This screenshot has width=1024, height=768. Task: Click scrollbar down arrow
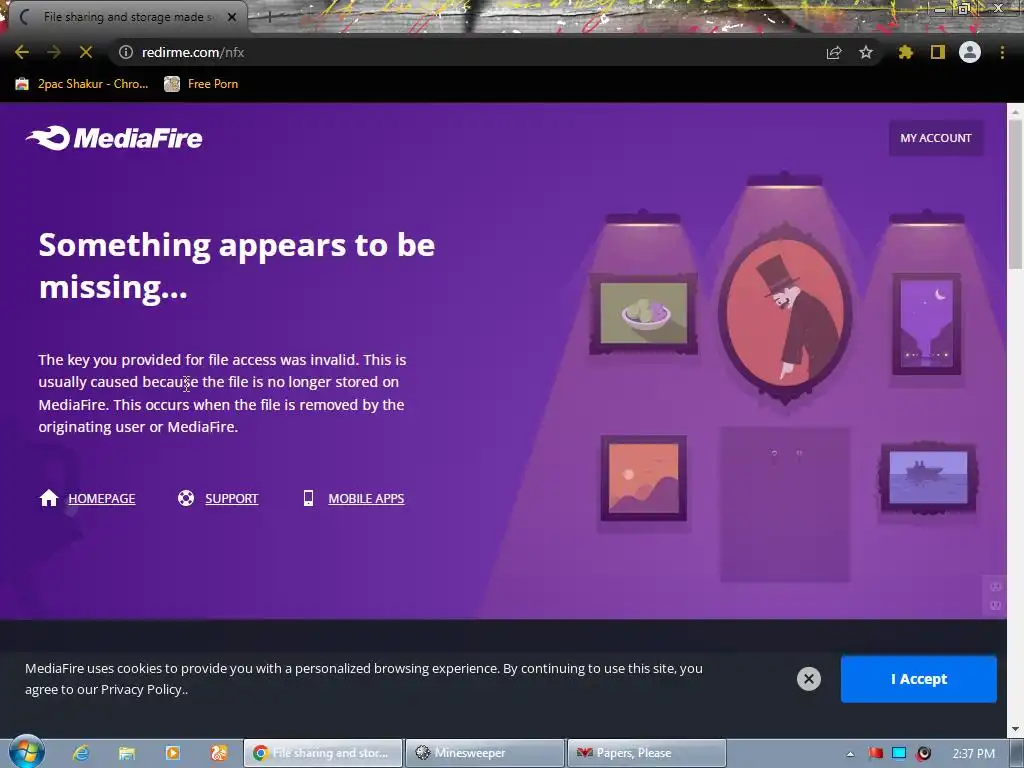pos(1015,729)
